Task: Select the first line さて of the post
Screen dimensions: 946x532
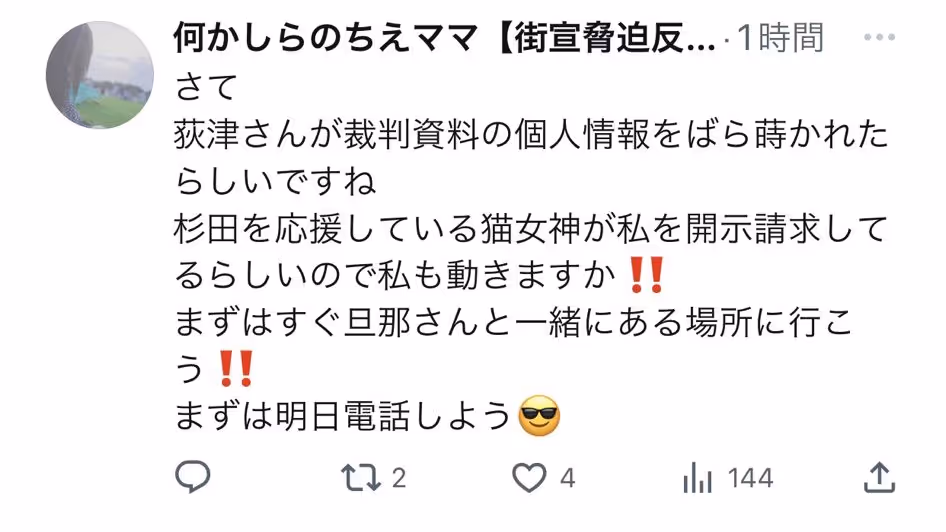Action: point(206,87)
